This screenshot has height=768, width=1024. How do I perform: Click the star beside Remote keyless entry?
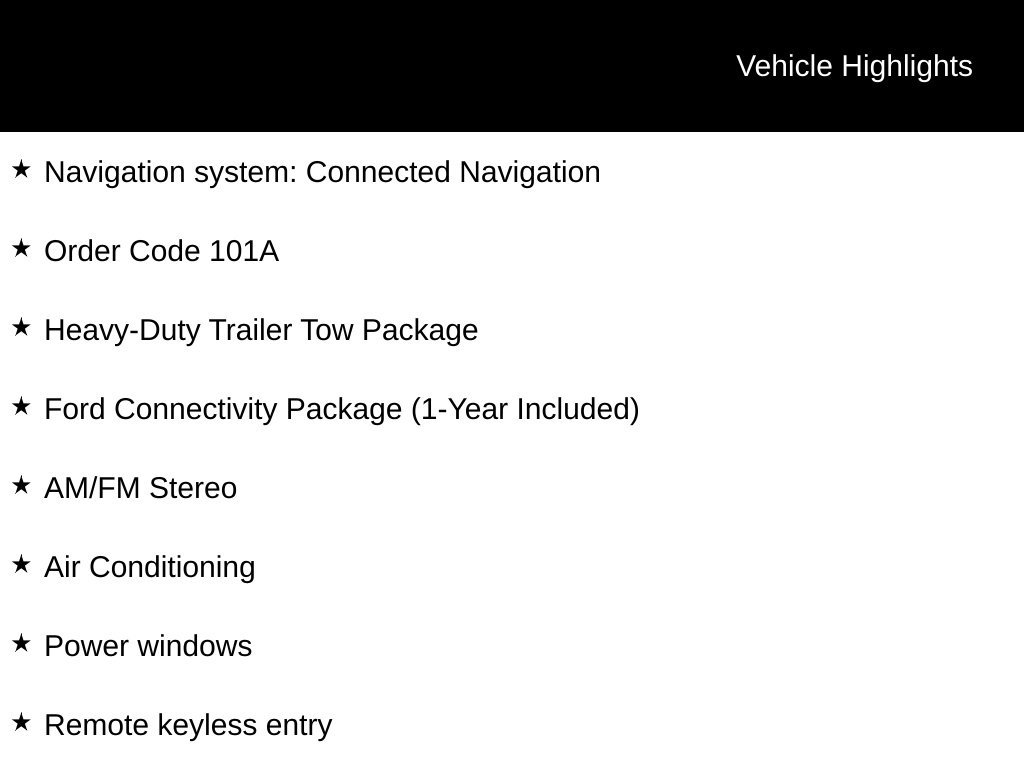21,723
